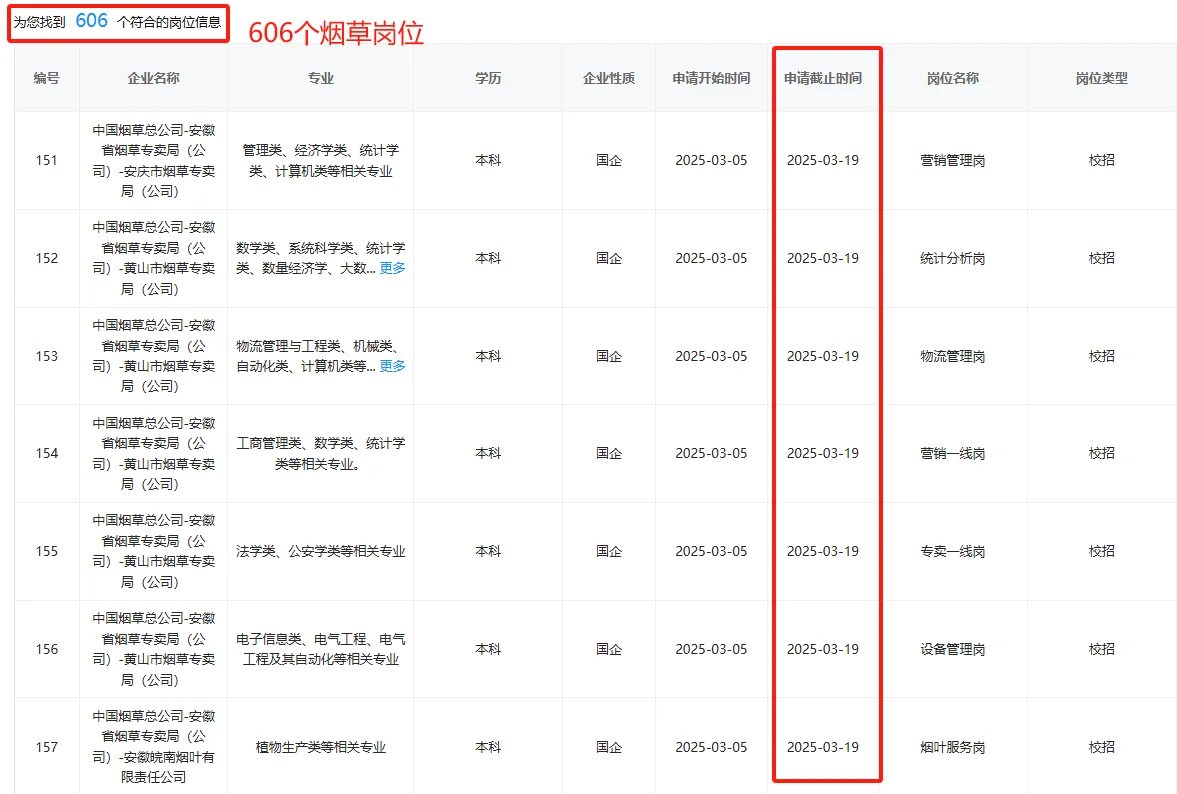Click start date 2025-03-05 in row 151
1177x794 pixels.
[711, 160]
